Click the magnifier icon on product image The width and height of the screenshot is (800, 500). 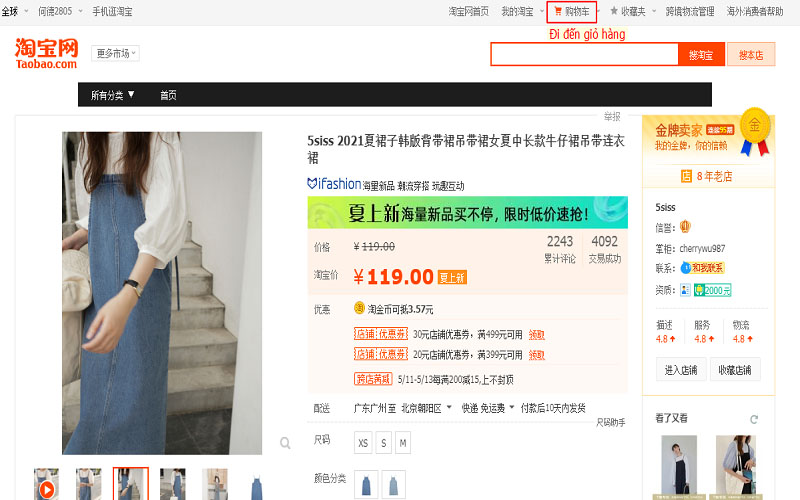[285, 442]
